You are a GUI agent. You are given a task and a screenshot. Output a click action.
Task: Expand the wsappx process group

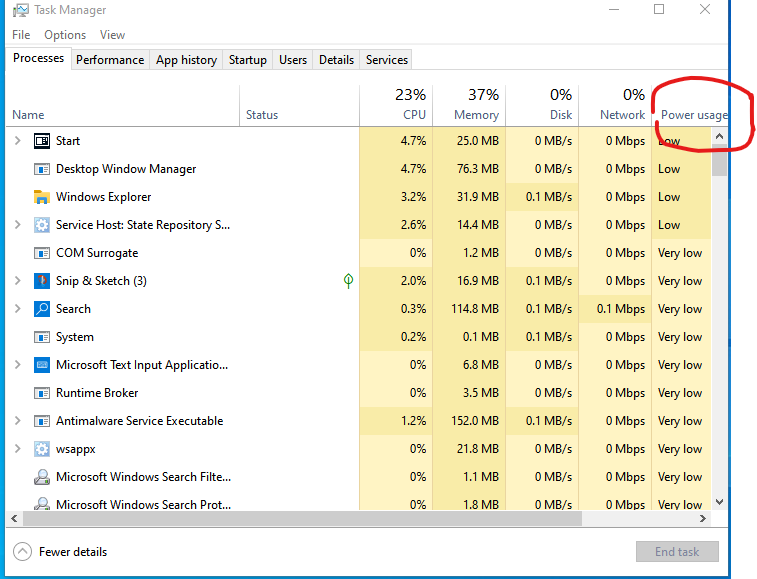point(18,449)
